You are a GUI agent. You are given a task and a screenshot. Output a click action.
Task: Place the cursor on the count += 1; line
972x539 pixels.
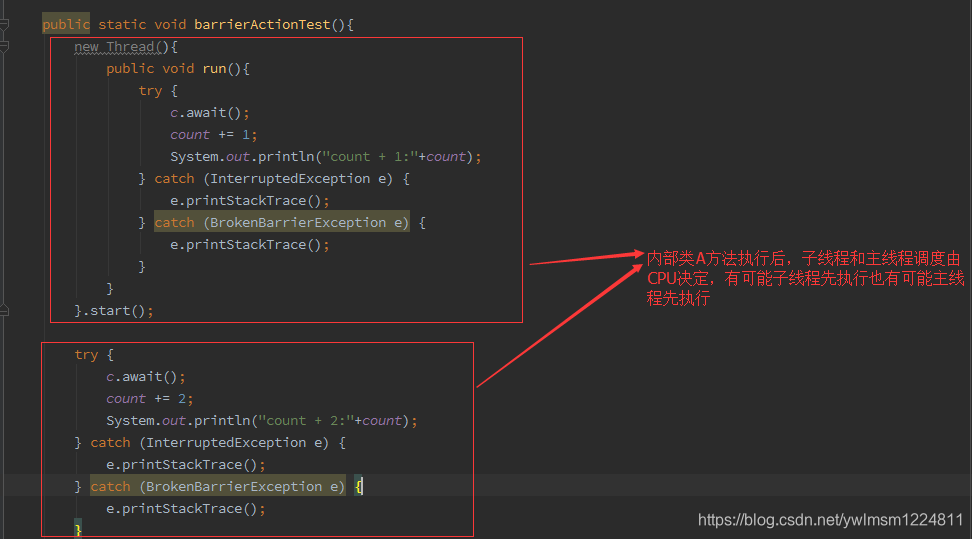pyautogui.click(x=214, y=135)
